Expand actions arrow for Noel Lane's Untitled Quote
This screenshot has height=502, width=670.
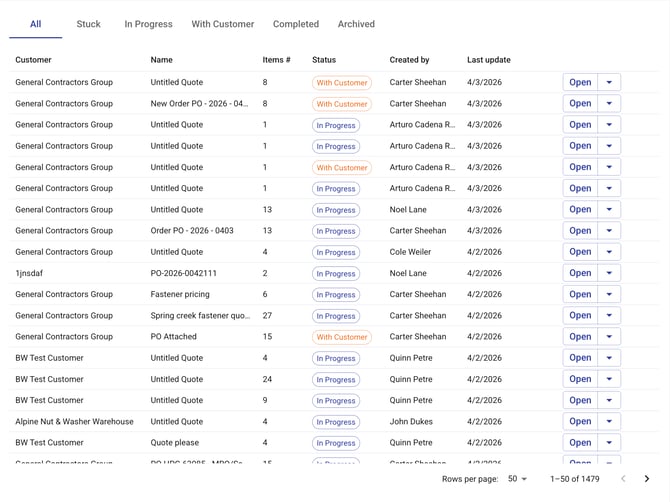609,209
